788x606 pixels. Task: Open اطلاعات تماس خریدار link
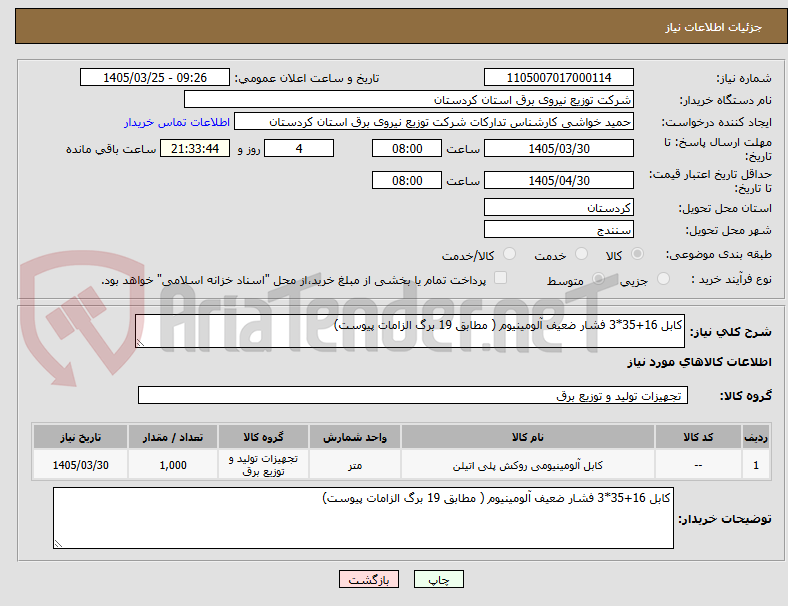(x=177, y=122)
